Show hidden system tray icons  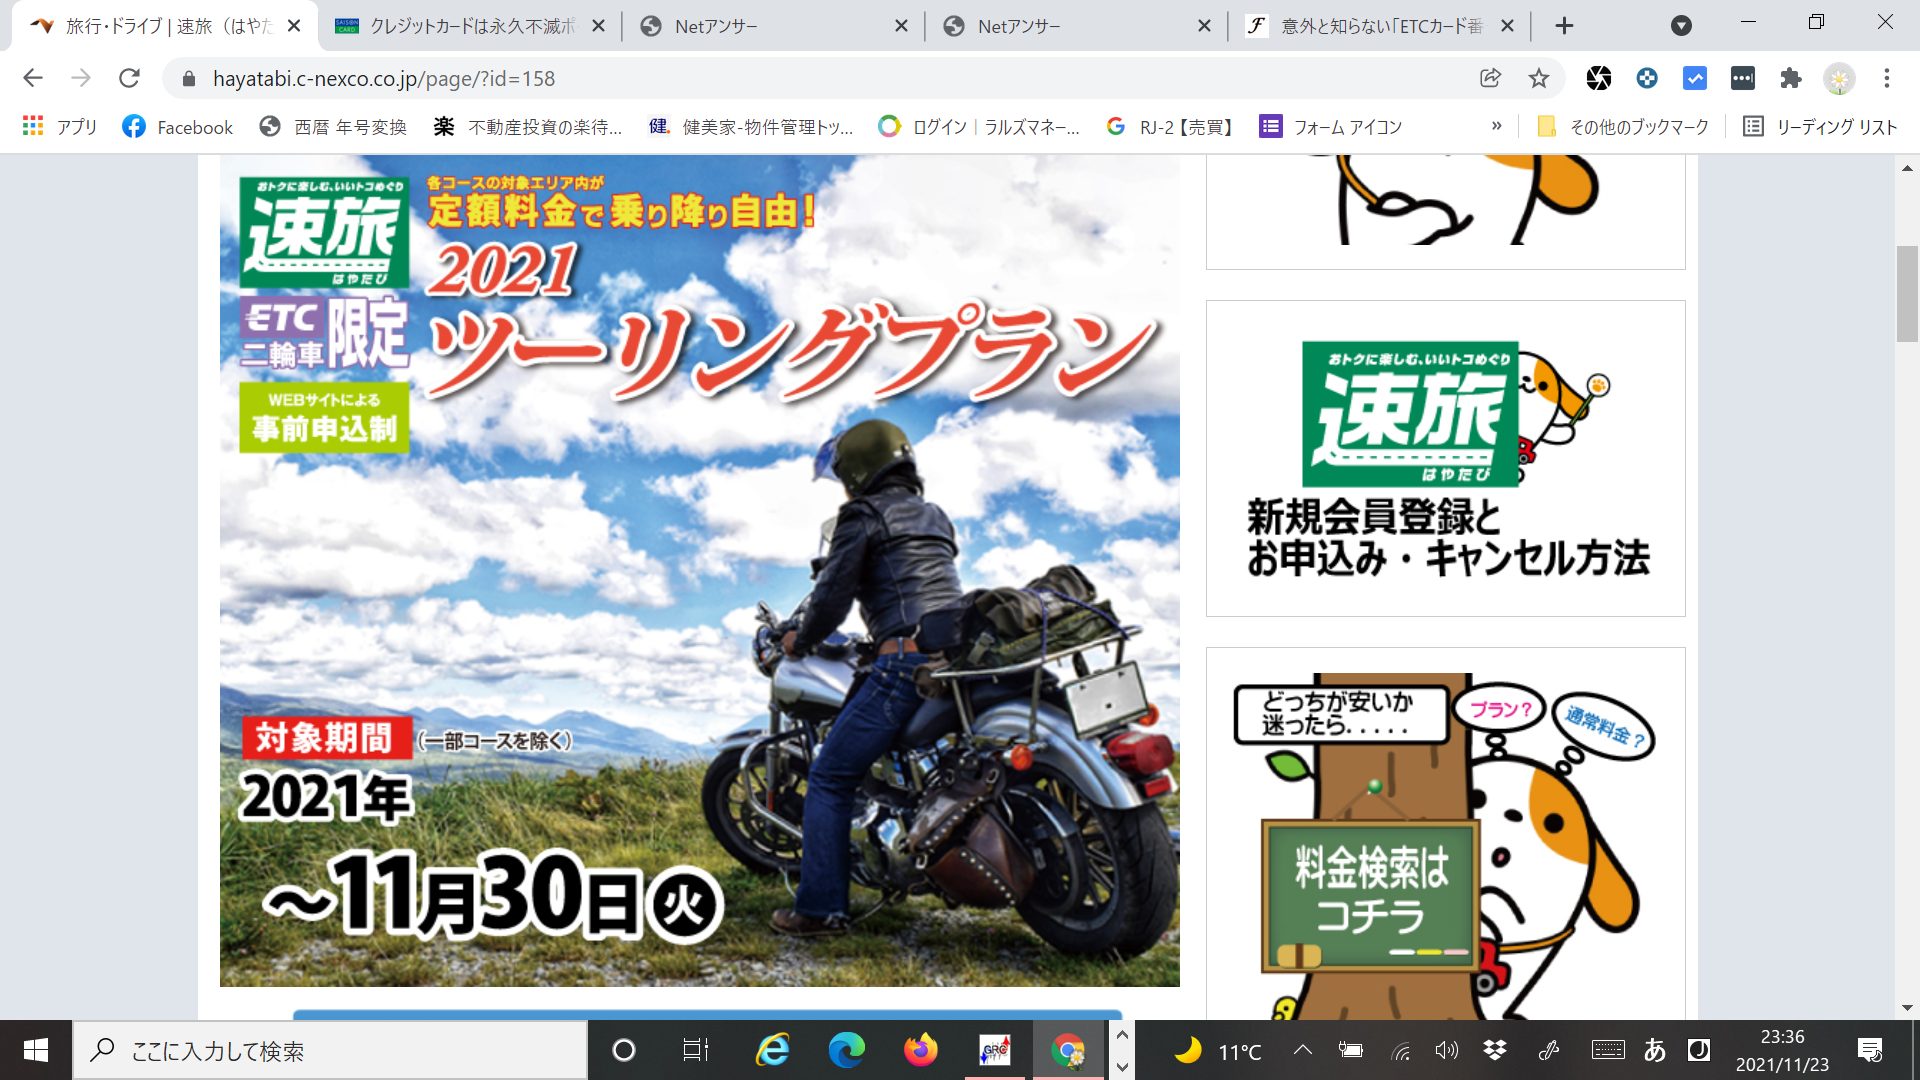point(1302,1050)
